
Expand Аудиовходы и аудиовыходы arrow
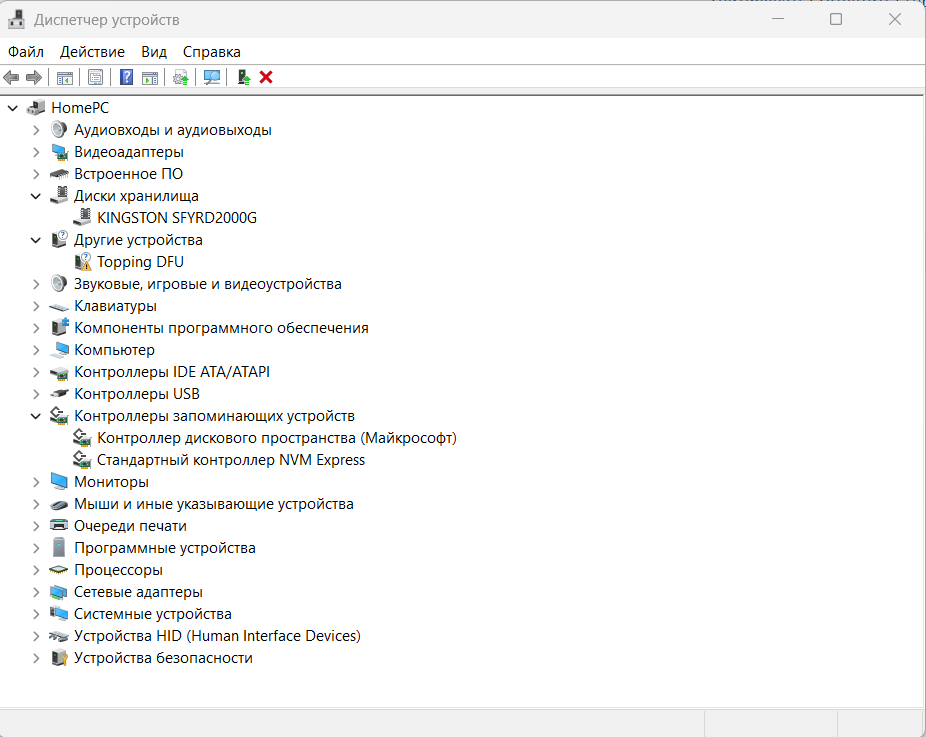(36, 130)
